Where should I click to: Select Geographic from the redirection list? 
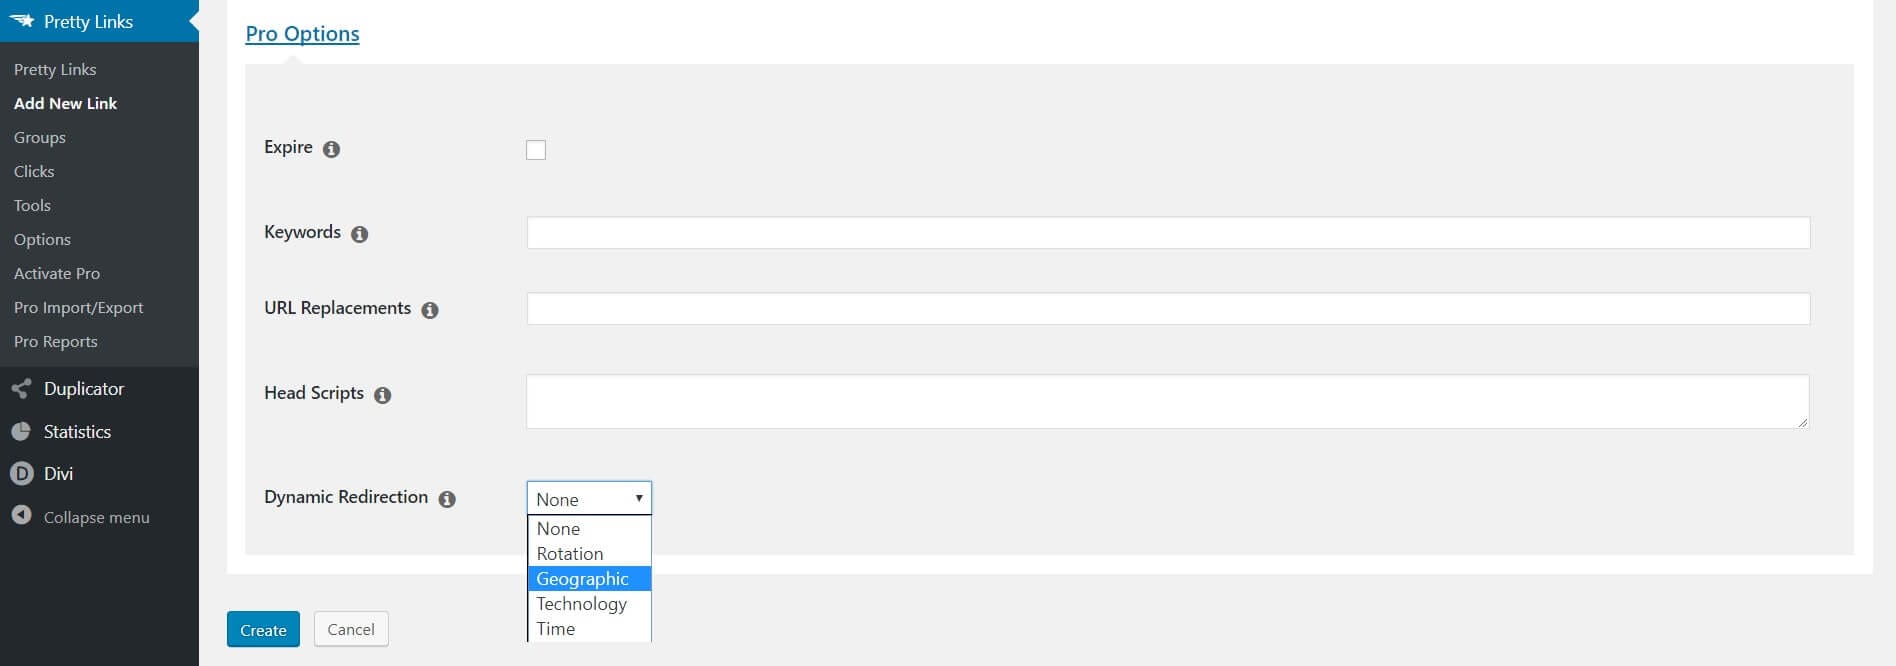pyautogui.click(x=582, y=578)
